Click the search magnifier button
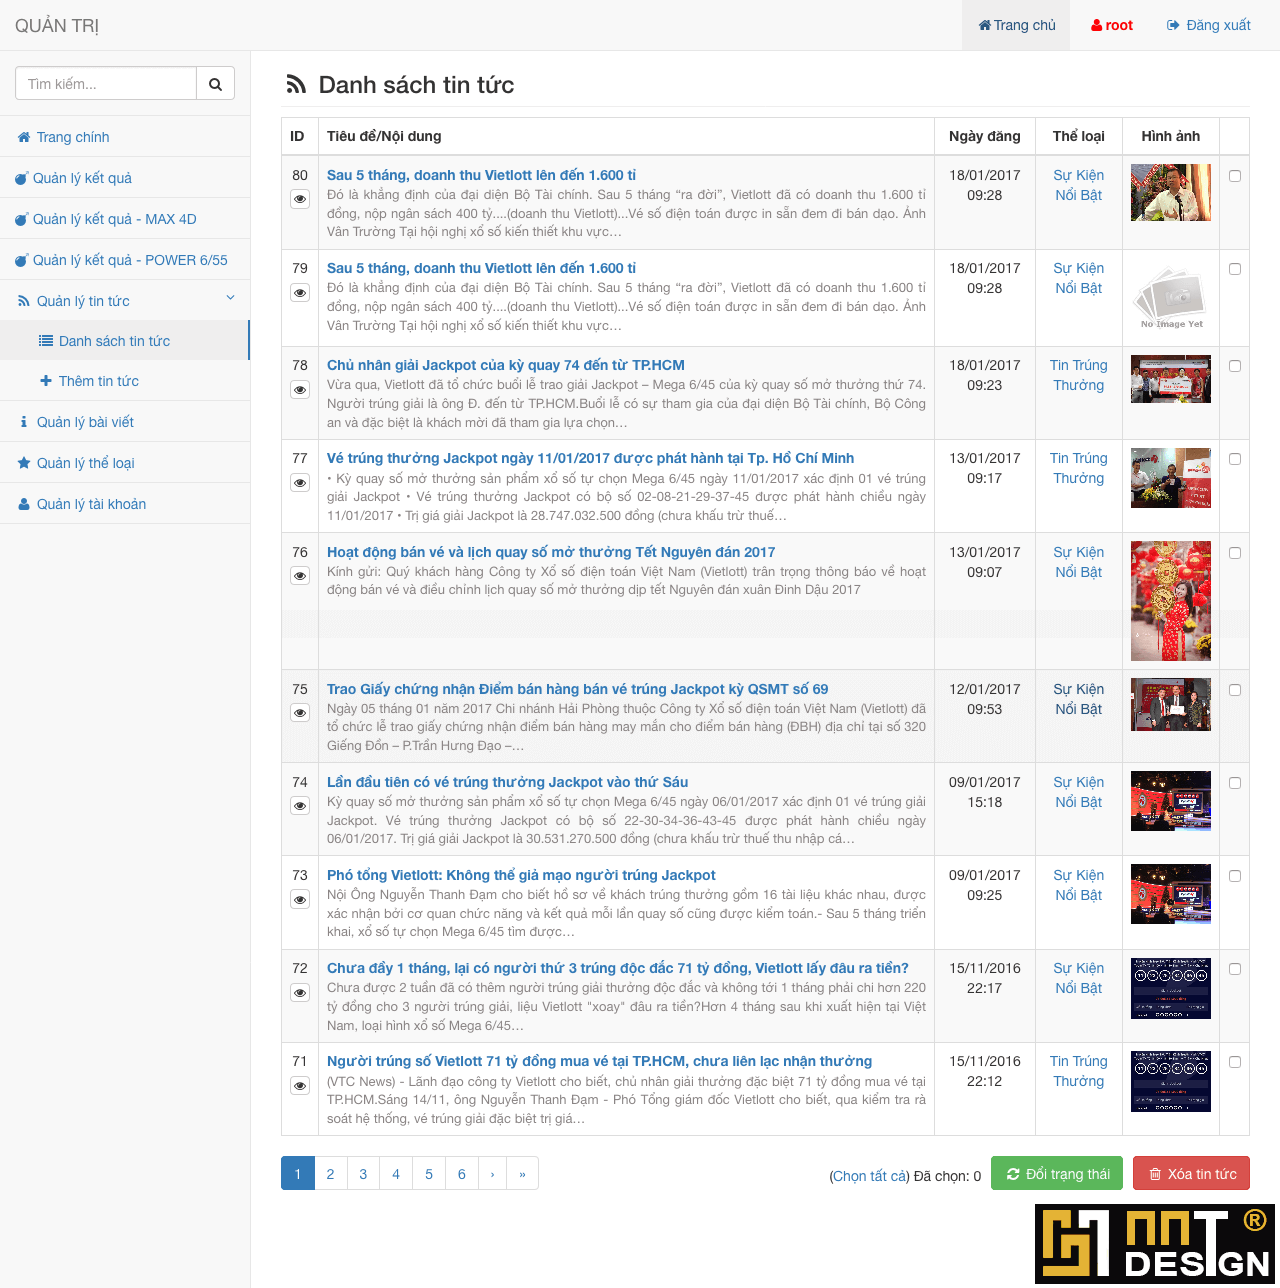 [215, 84]
